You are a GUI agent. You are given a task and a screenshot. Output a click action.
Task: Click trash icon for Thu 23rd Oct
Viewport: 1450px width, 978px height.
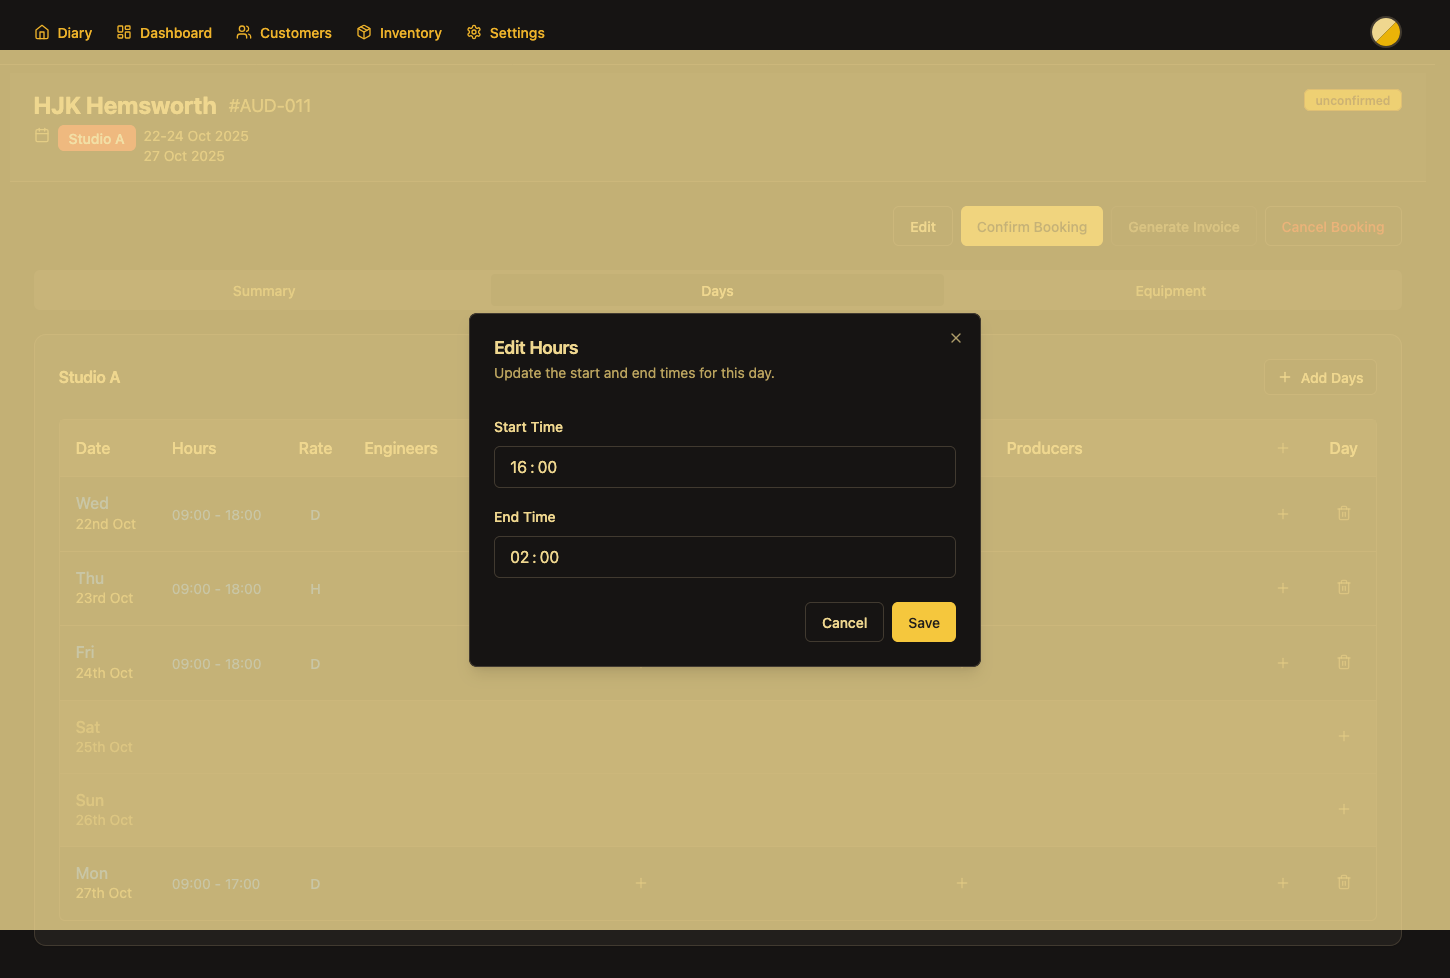tap(1343, 588)
